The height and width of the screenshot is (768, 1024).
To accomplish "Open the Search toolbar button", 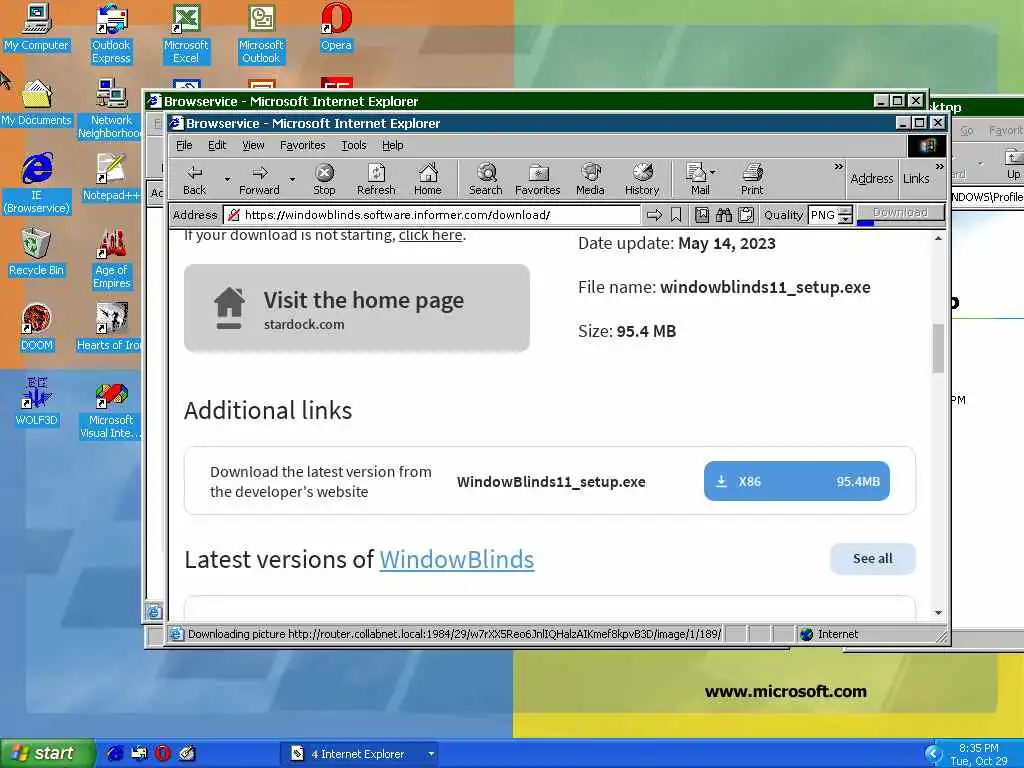I will click(x=486, y=179).
